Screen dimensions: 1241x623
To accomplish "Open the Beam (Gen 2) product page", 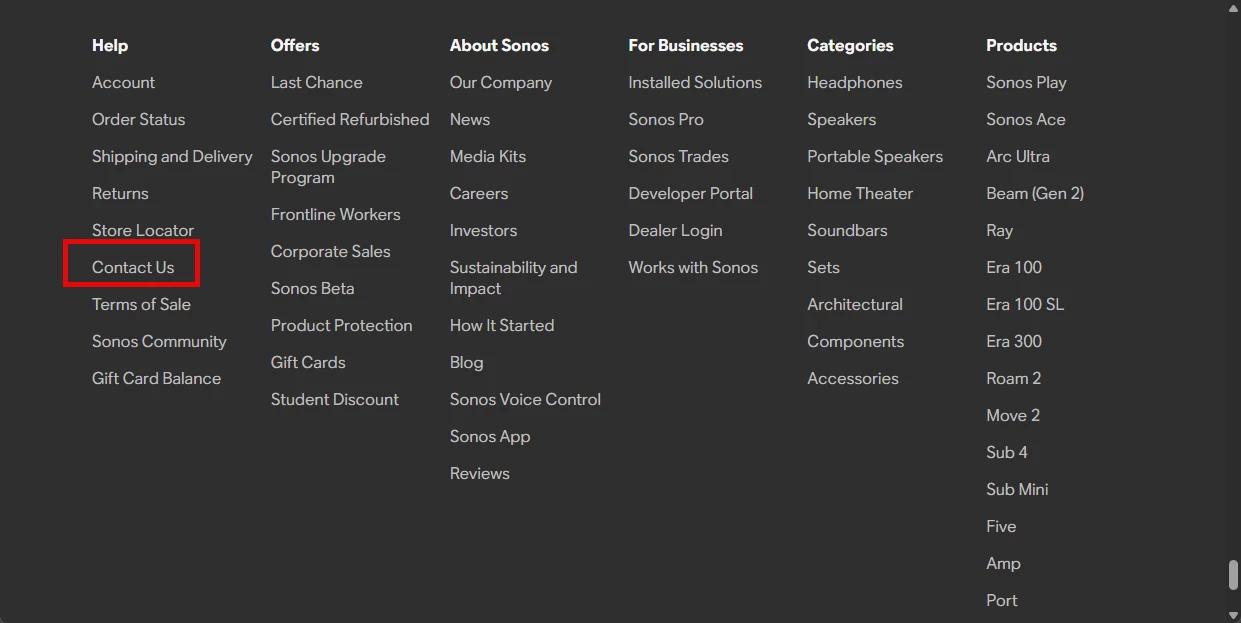I will pos(1035,193).
